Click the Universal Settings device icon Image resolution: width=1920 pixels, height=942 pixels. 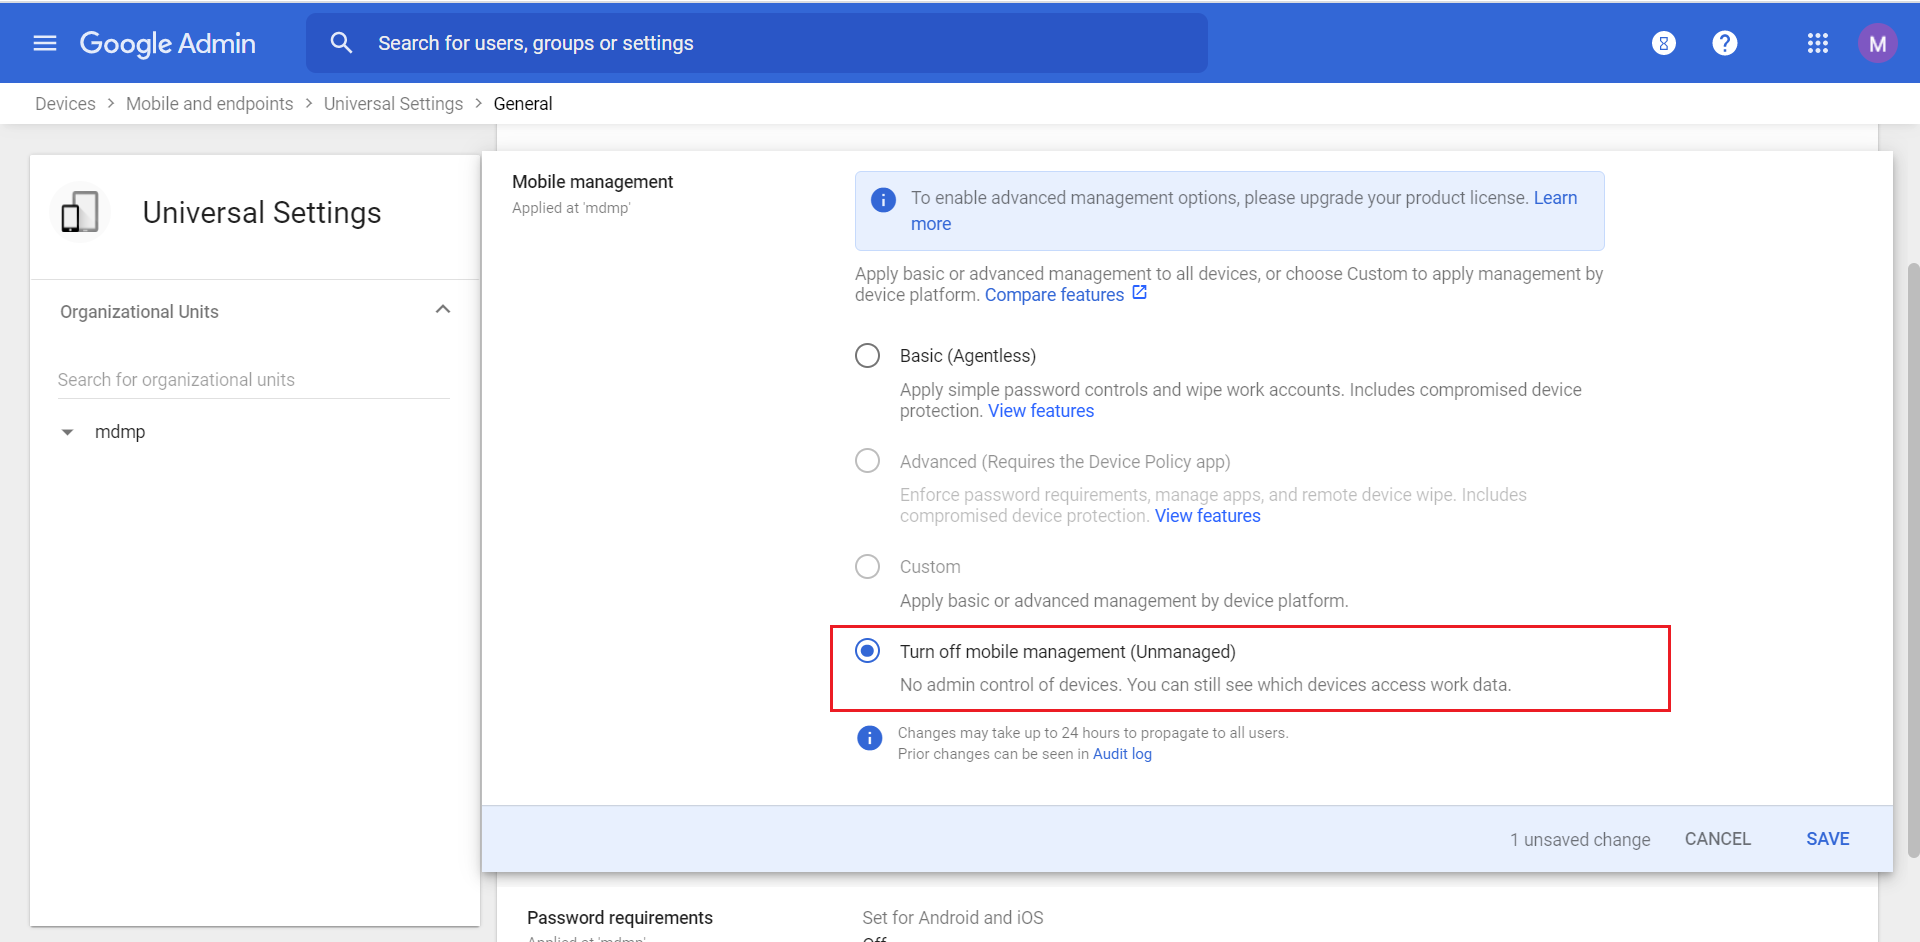click(80, 212)
